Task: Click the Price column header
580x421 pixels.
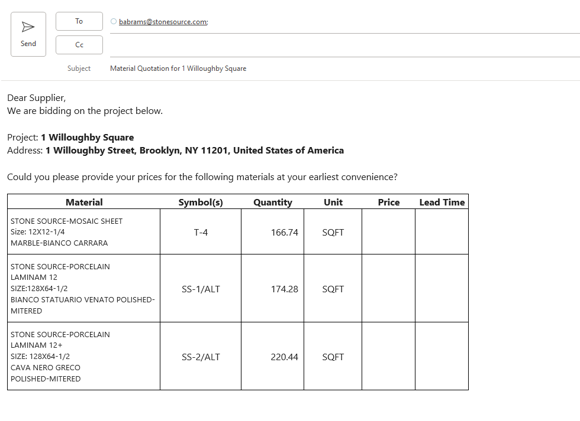Action: point(388,202)
